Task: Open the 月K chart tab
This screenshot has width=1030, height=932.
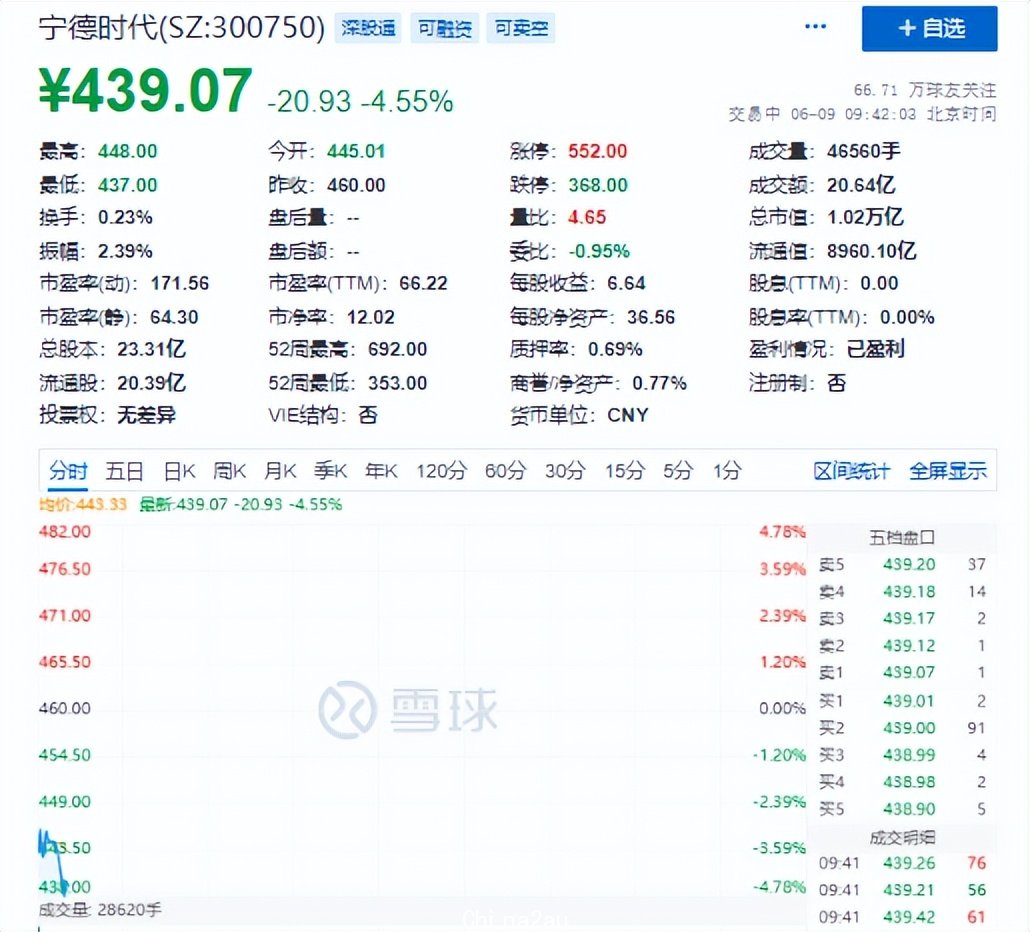Action: tap(280, 471)
